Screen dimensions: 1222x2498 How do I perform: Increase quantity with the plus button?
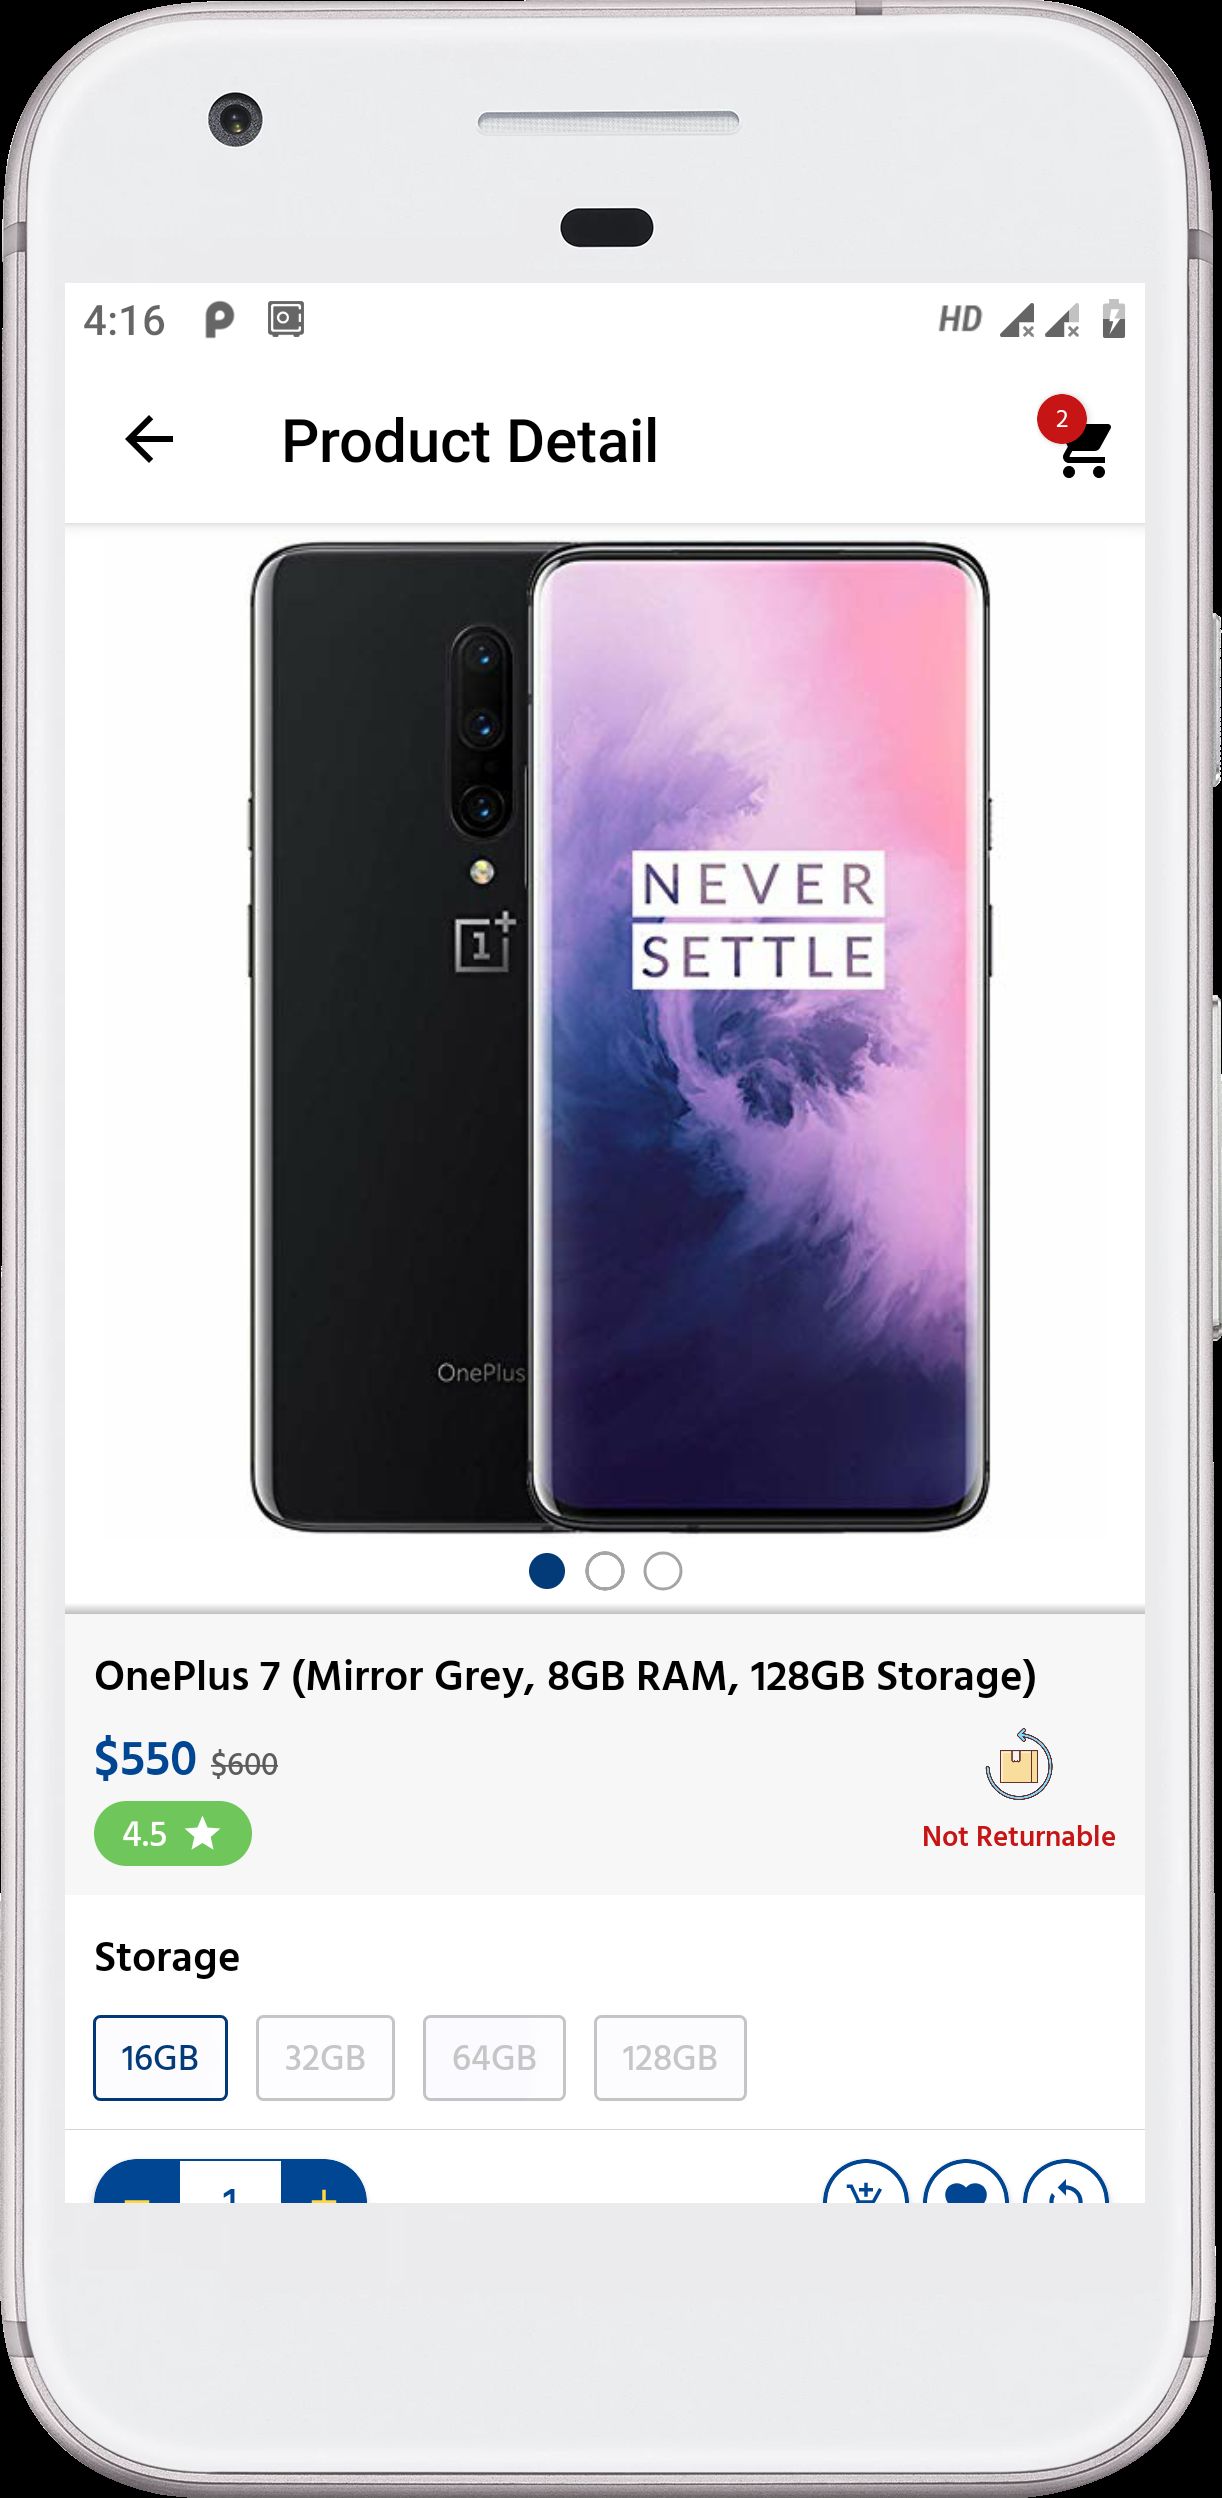pyautogui.click(x=324, y=2182)
